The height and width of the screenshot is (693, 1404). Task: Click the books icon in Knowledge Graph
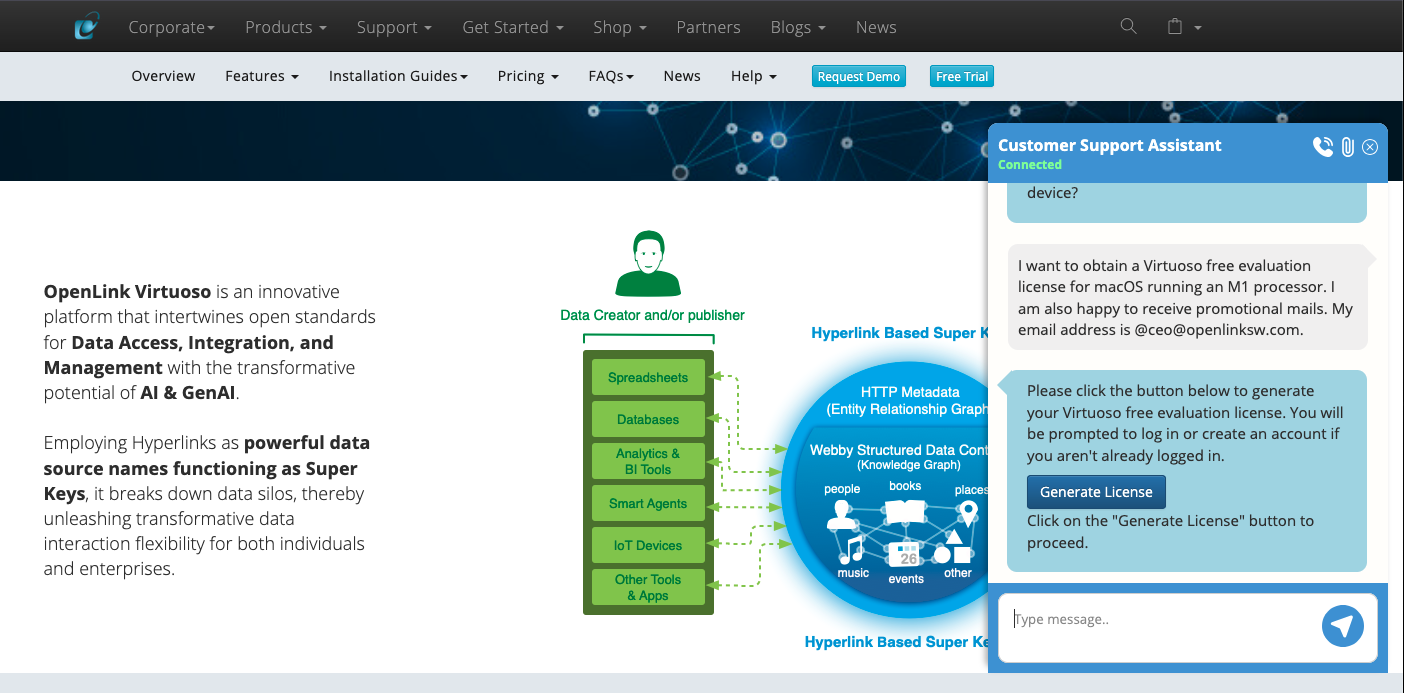(x=905, y=511)
